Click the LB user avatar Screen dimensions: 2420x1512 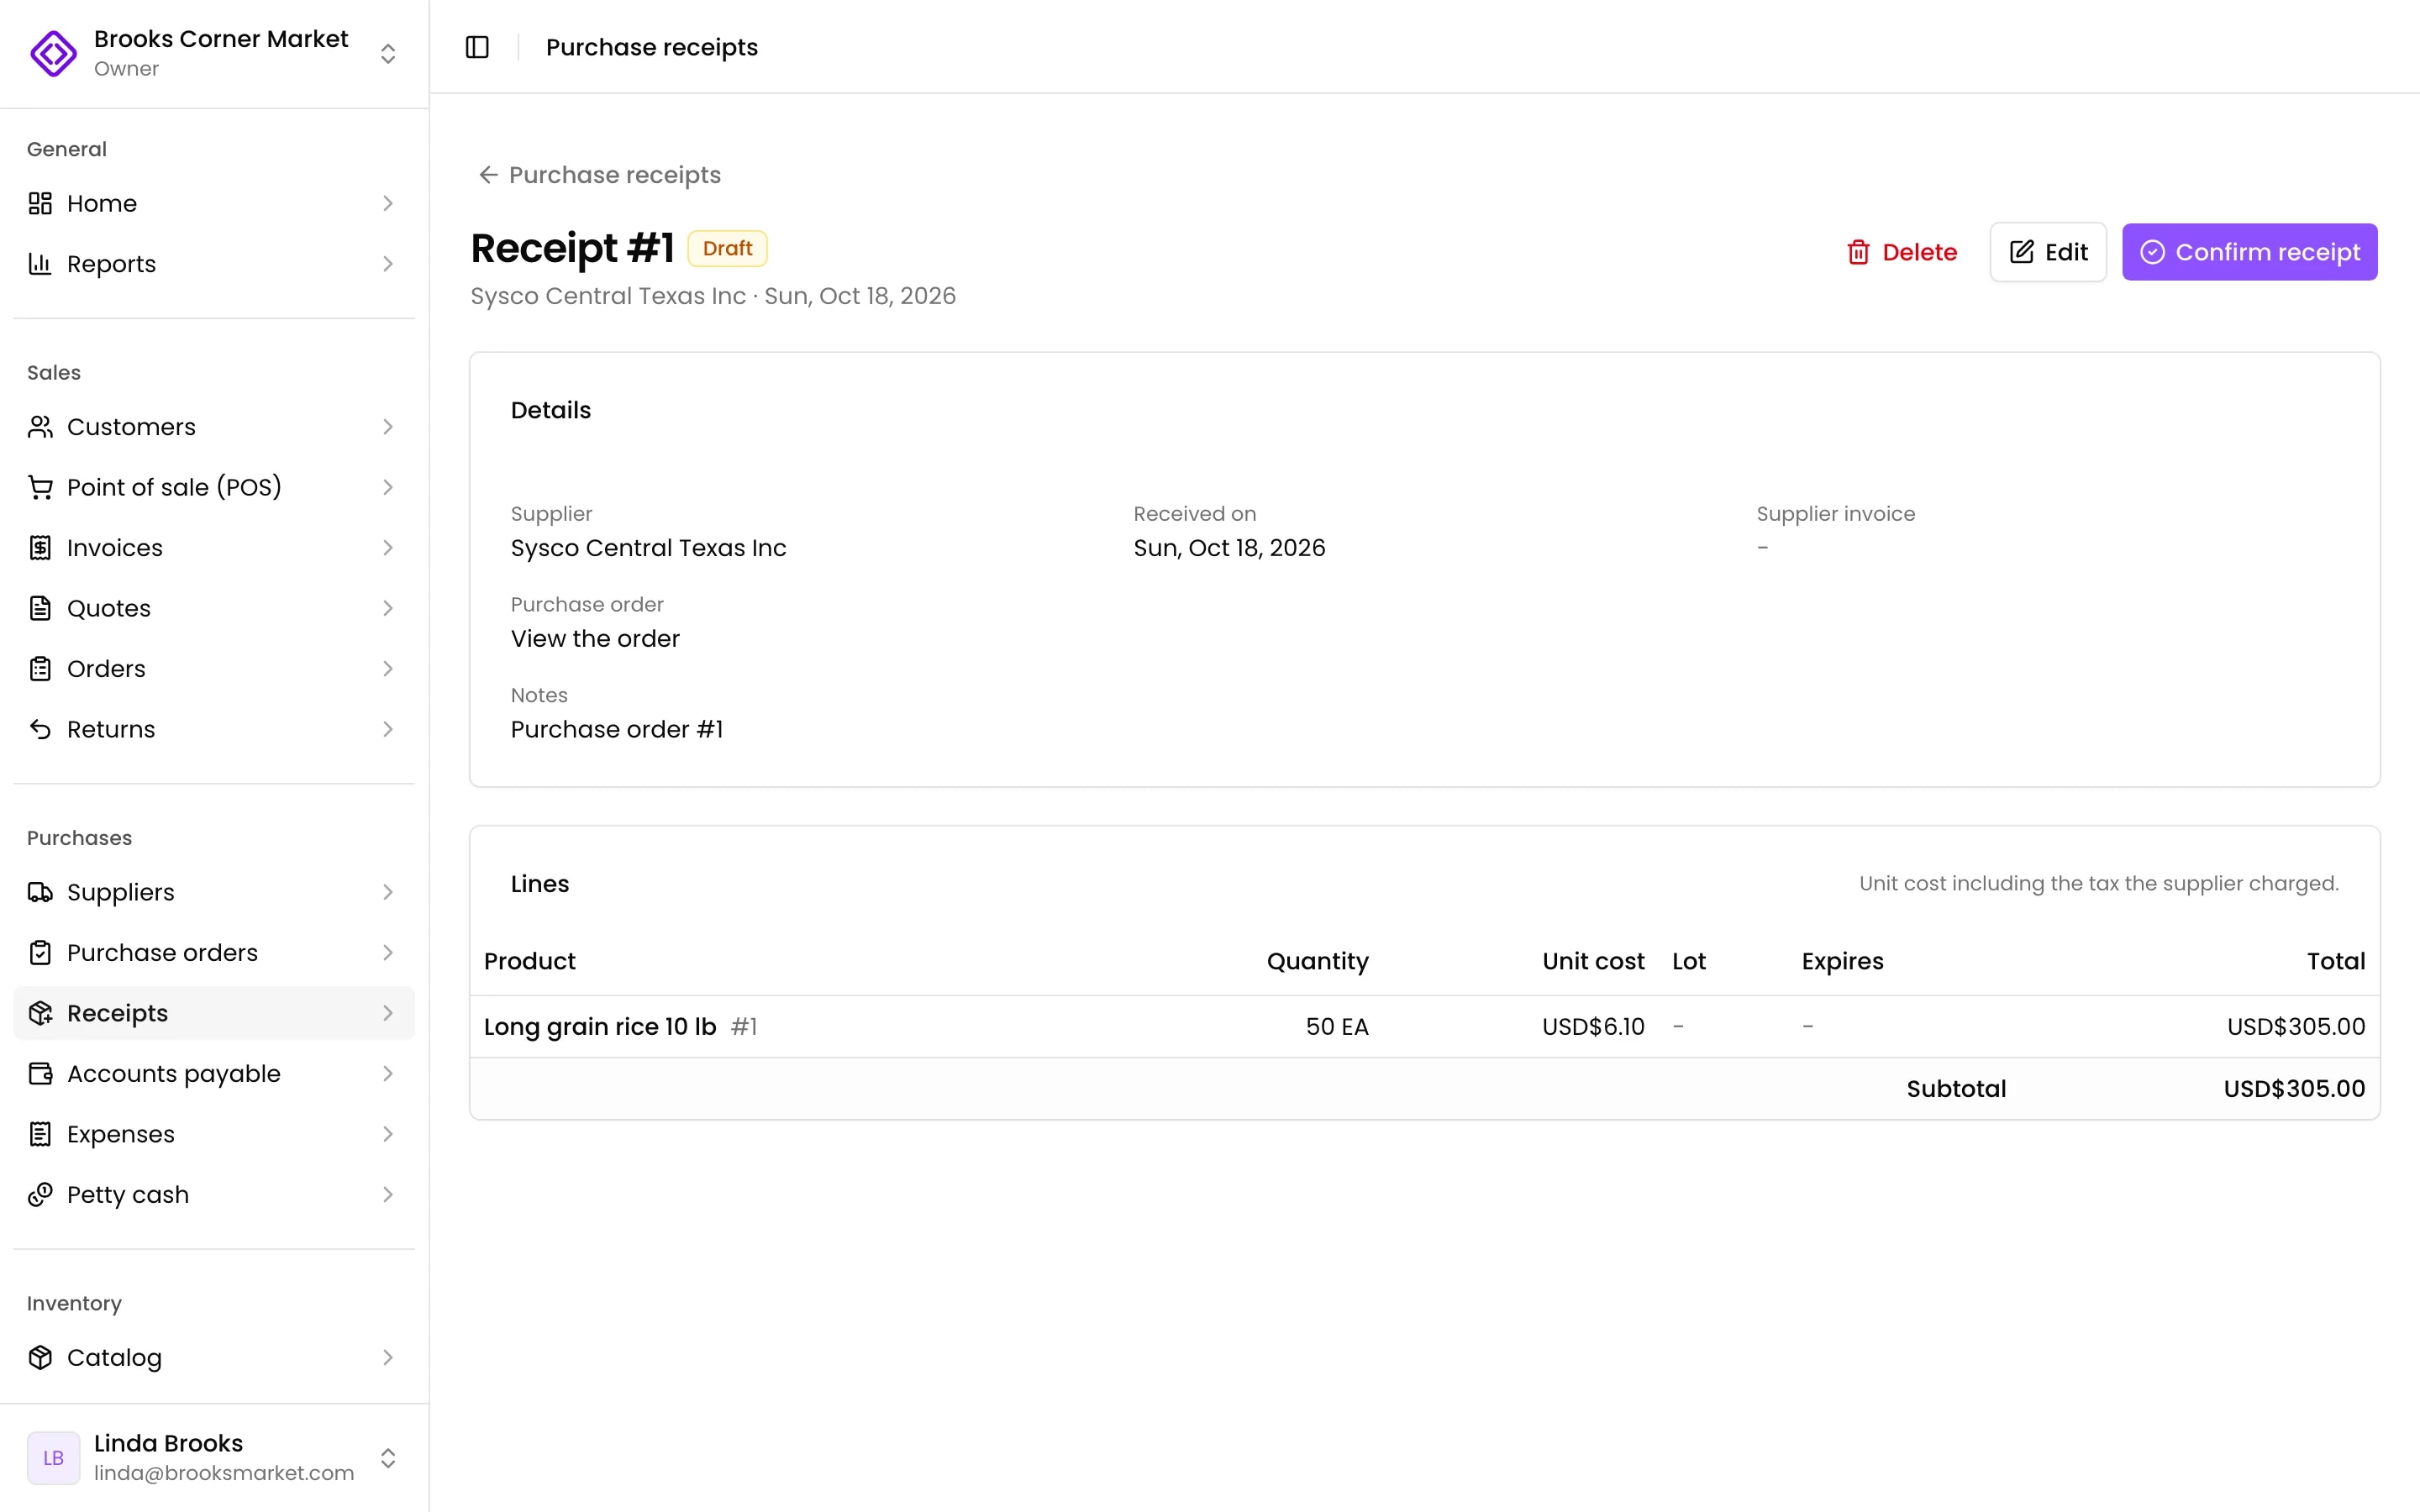pos(53,1458)
